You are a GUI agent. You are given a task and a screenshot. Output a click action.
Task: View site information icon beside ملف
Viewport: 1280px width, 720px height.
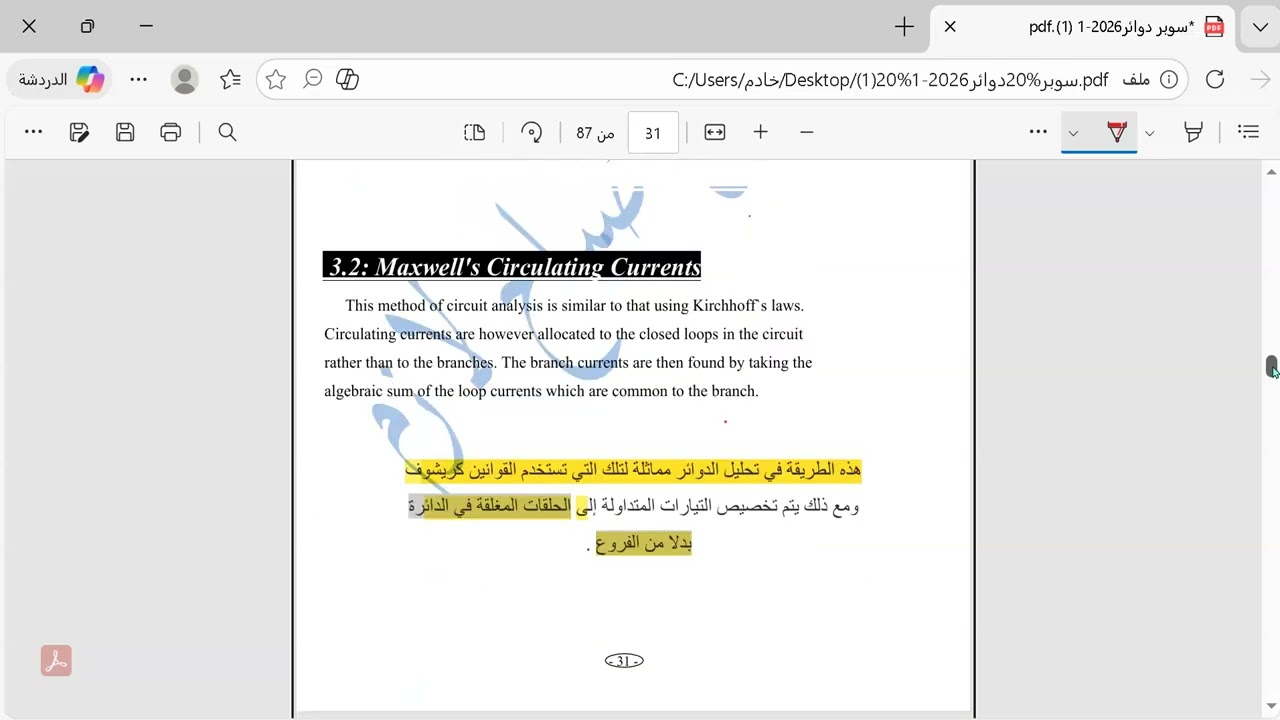(1169, 79)
